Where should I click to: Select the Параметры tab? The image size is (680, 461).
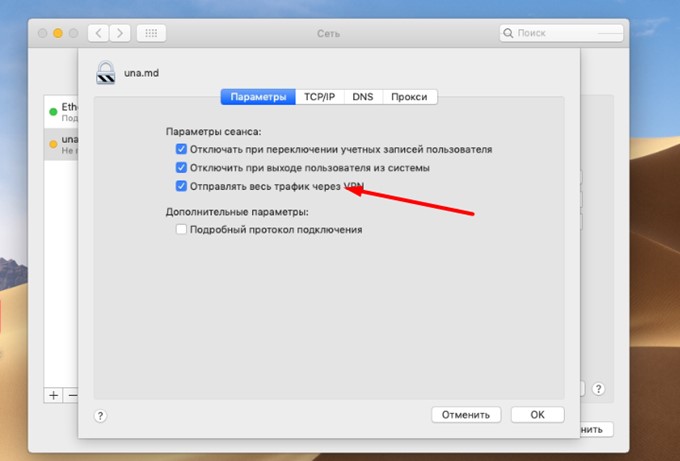(x=258, y=97)
